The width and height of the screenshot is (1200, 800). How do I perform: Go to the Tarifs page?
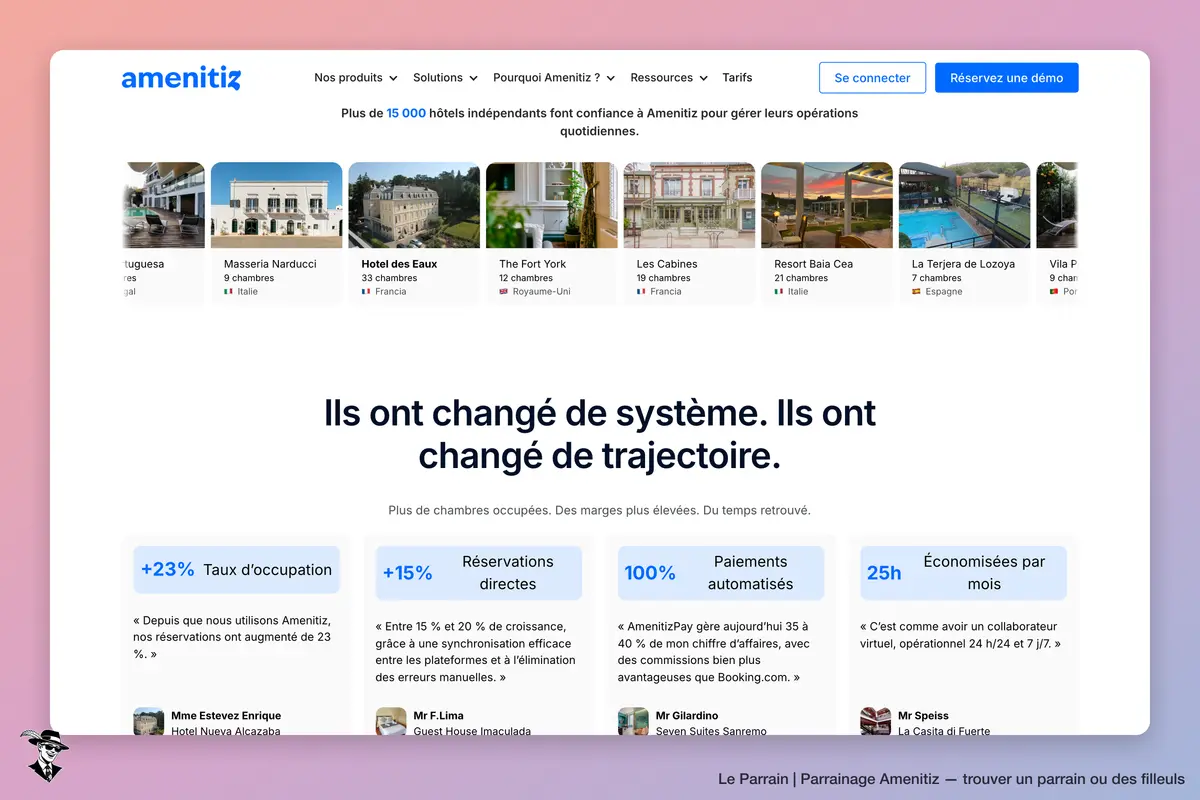coord(737,78)
